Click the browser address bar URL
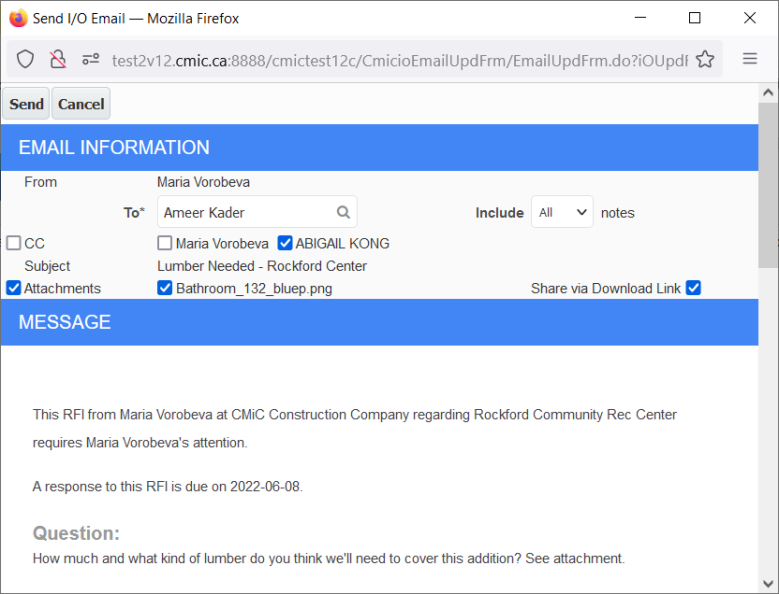Viewport: 779px width, 594px height. click(x=400, y=60)
